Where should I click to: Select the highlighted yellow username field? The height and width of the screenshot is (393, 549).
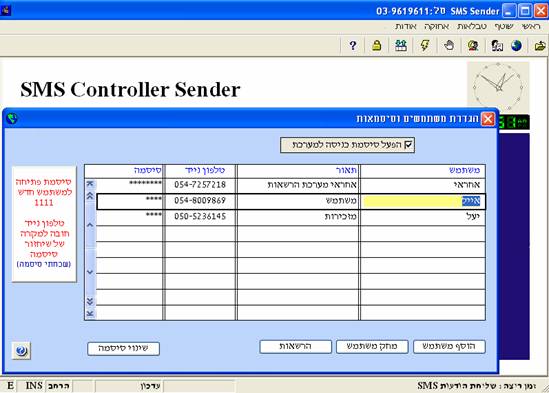click(423, 201)
